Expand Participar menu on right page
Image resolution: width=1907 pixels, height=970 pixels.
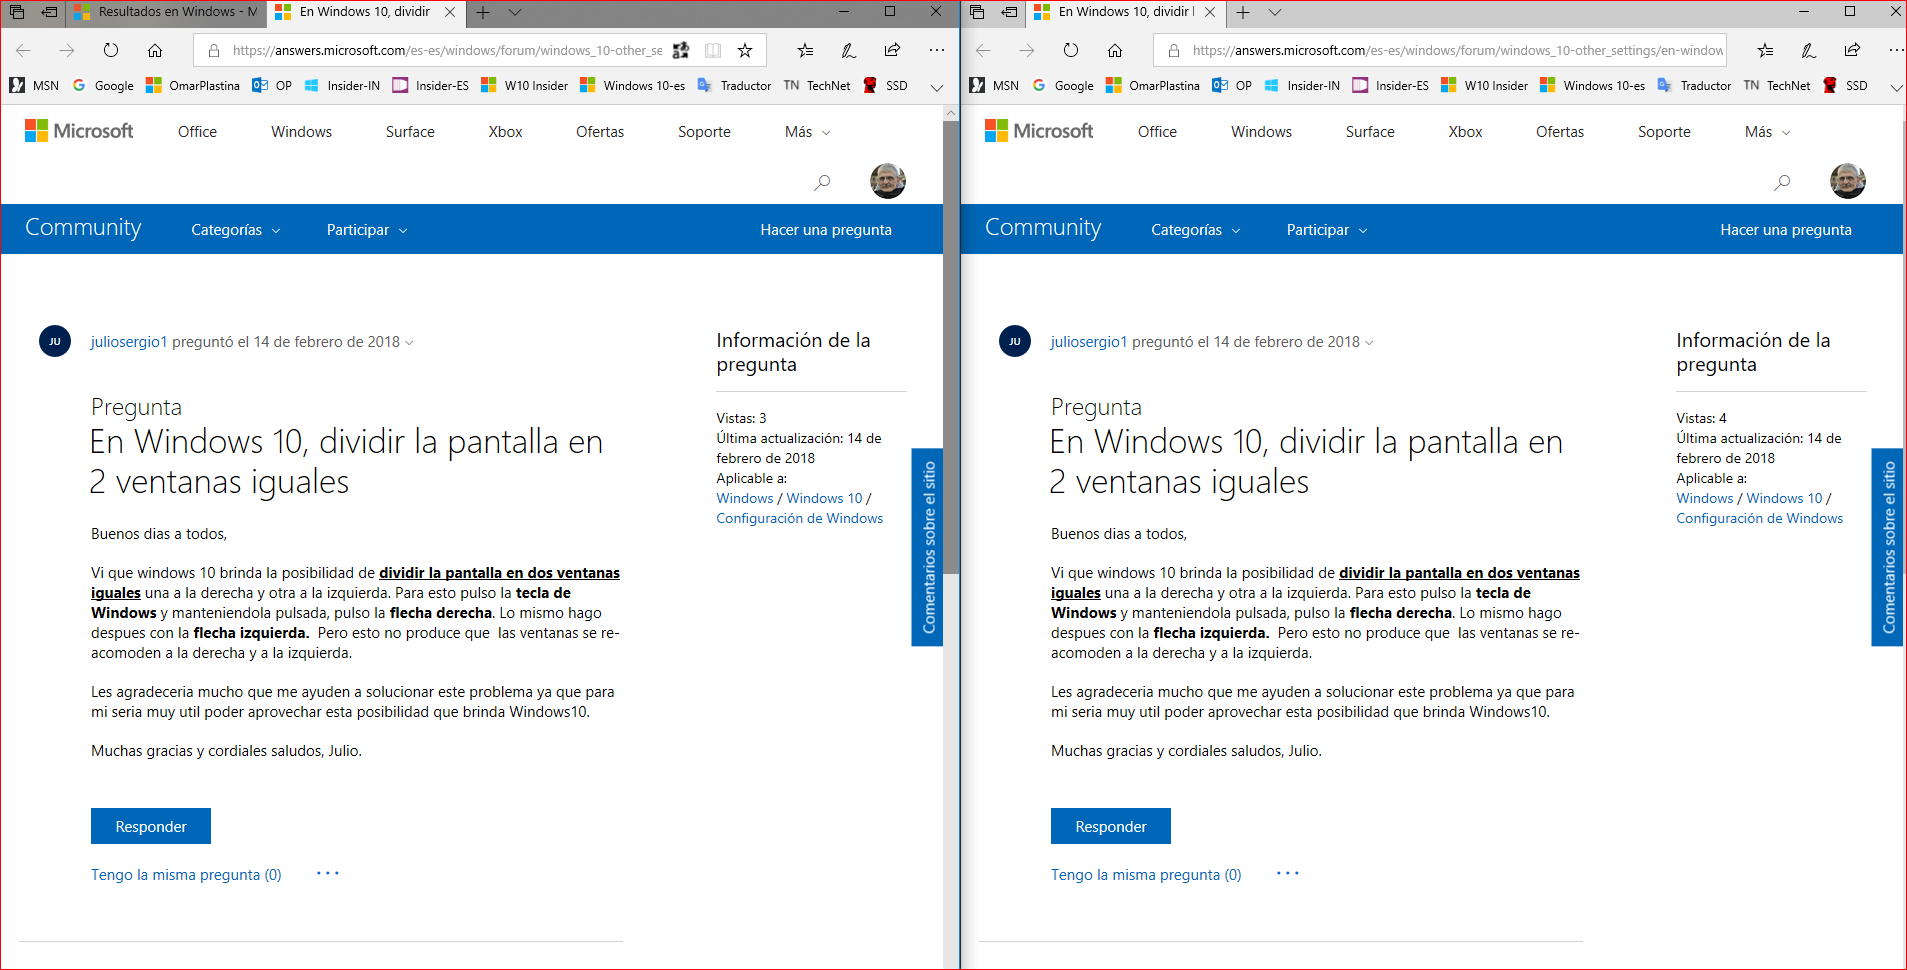[1327, 230]
